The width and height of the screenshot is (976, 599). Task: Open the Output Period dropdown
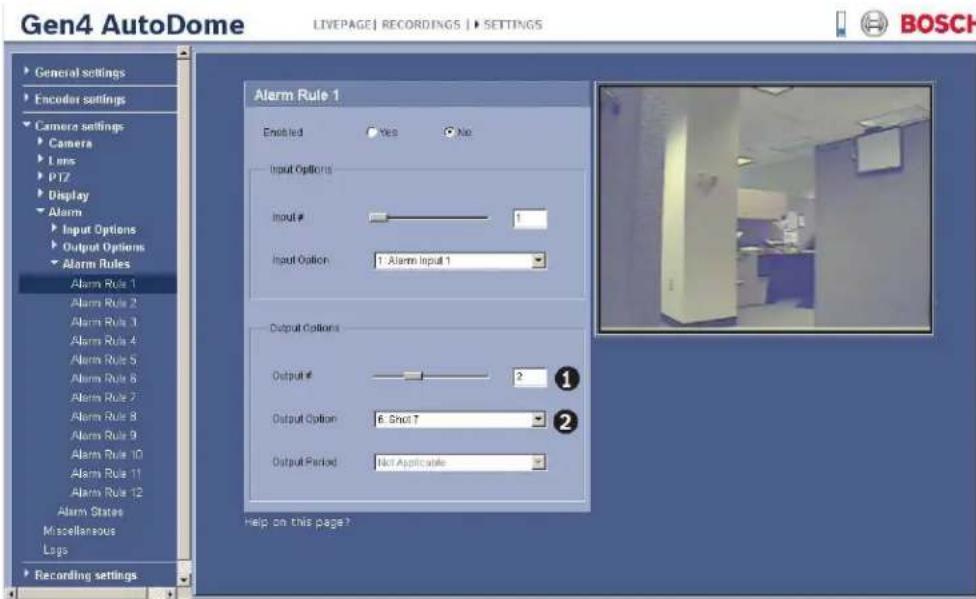[538, 463]
